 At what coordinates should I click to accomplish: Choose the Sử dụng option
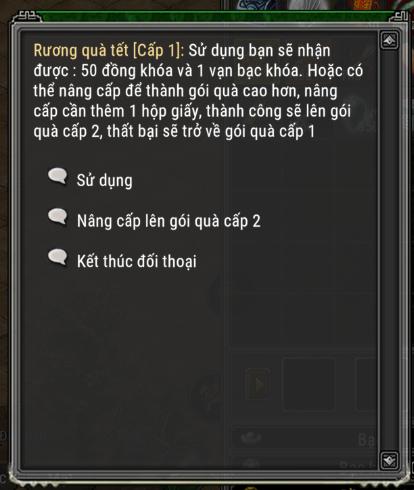click(105, 181)
